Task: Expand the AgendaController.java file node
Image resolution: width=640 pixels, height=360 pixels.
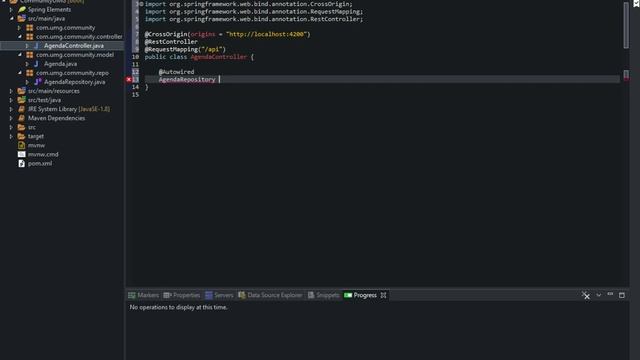Action: [27, 46]
